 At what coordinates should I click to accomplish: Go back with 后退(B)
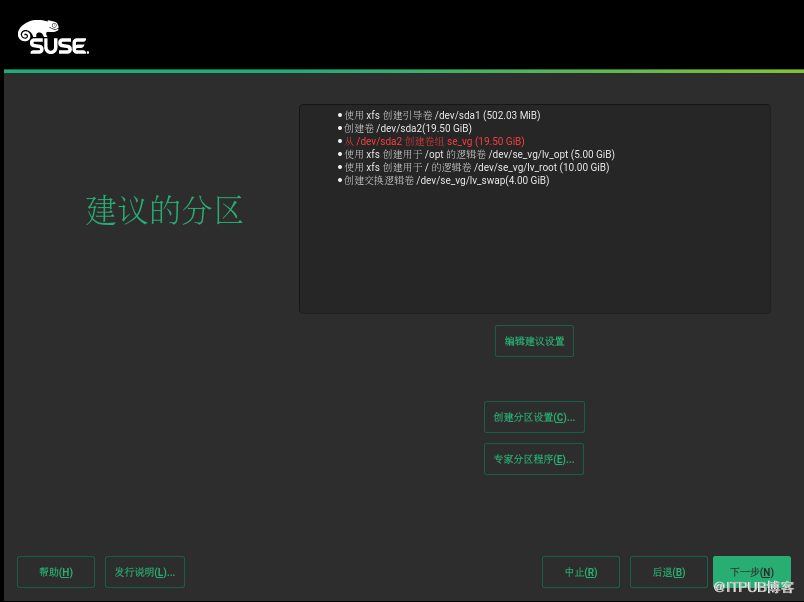669,572
